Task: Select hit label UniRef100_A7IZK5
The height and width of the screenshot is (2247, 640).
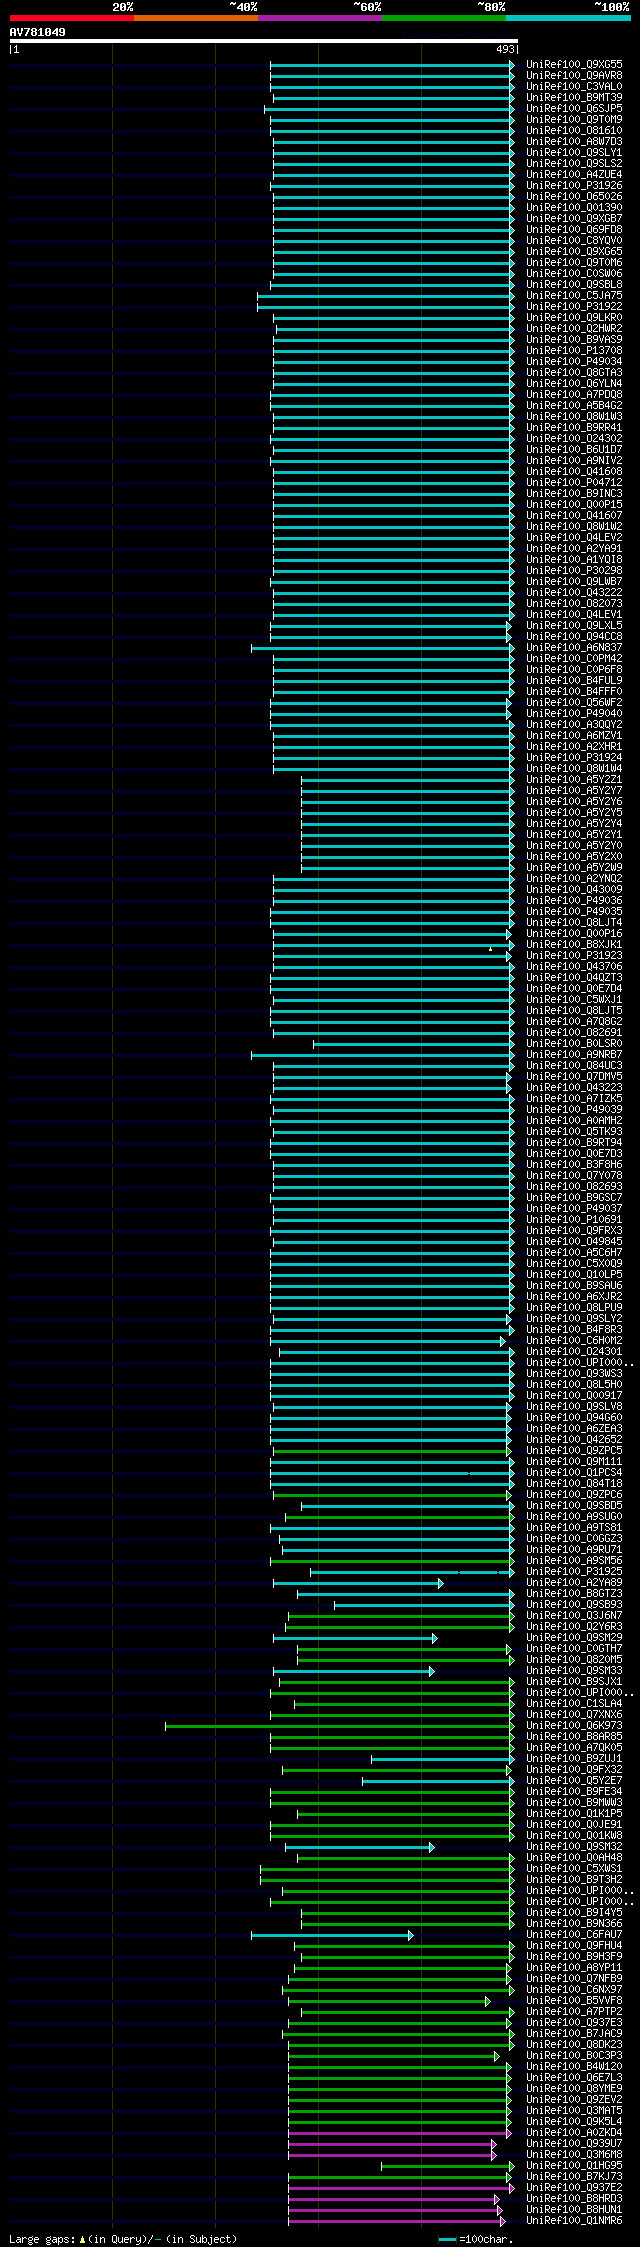Action: (574, 1098)
